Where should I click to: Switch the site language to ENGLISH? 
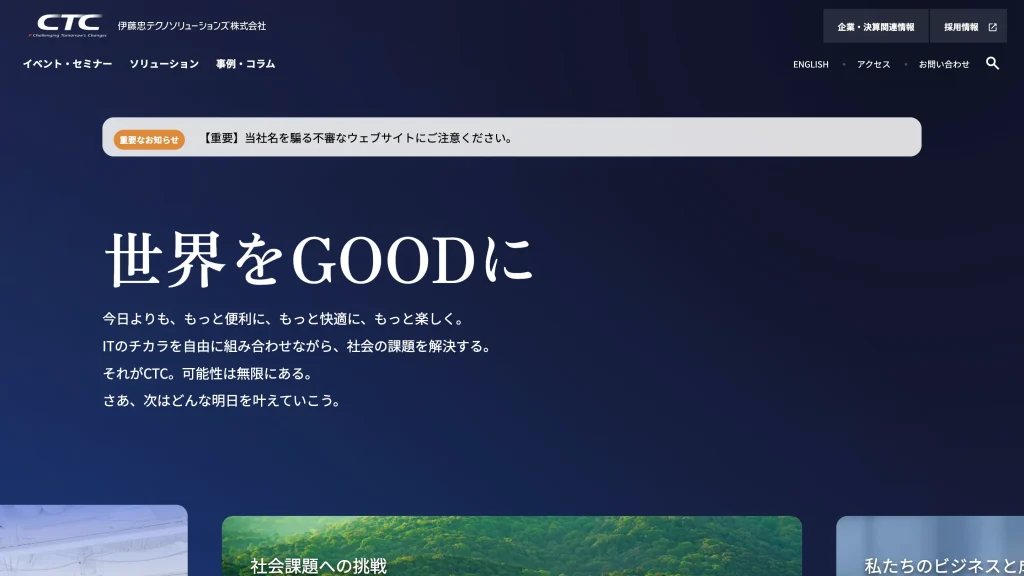[x=809, y=64]
